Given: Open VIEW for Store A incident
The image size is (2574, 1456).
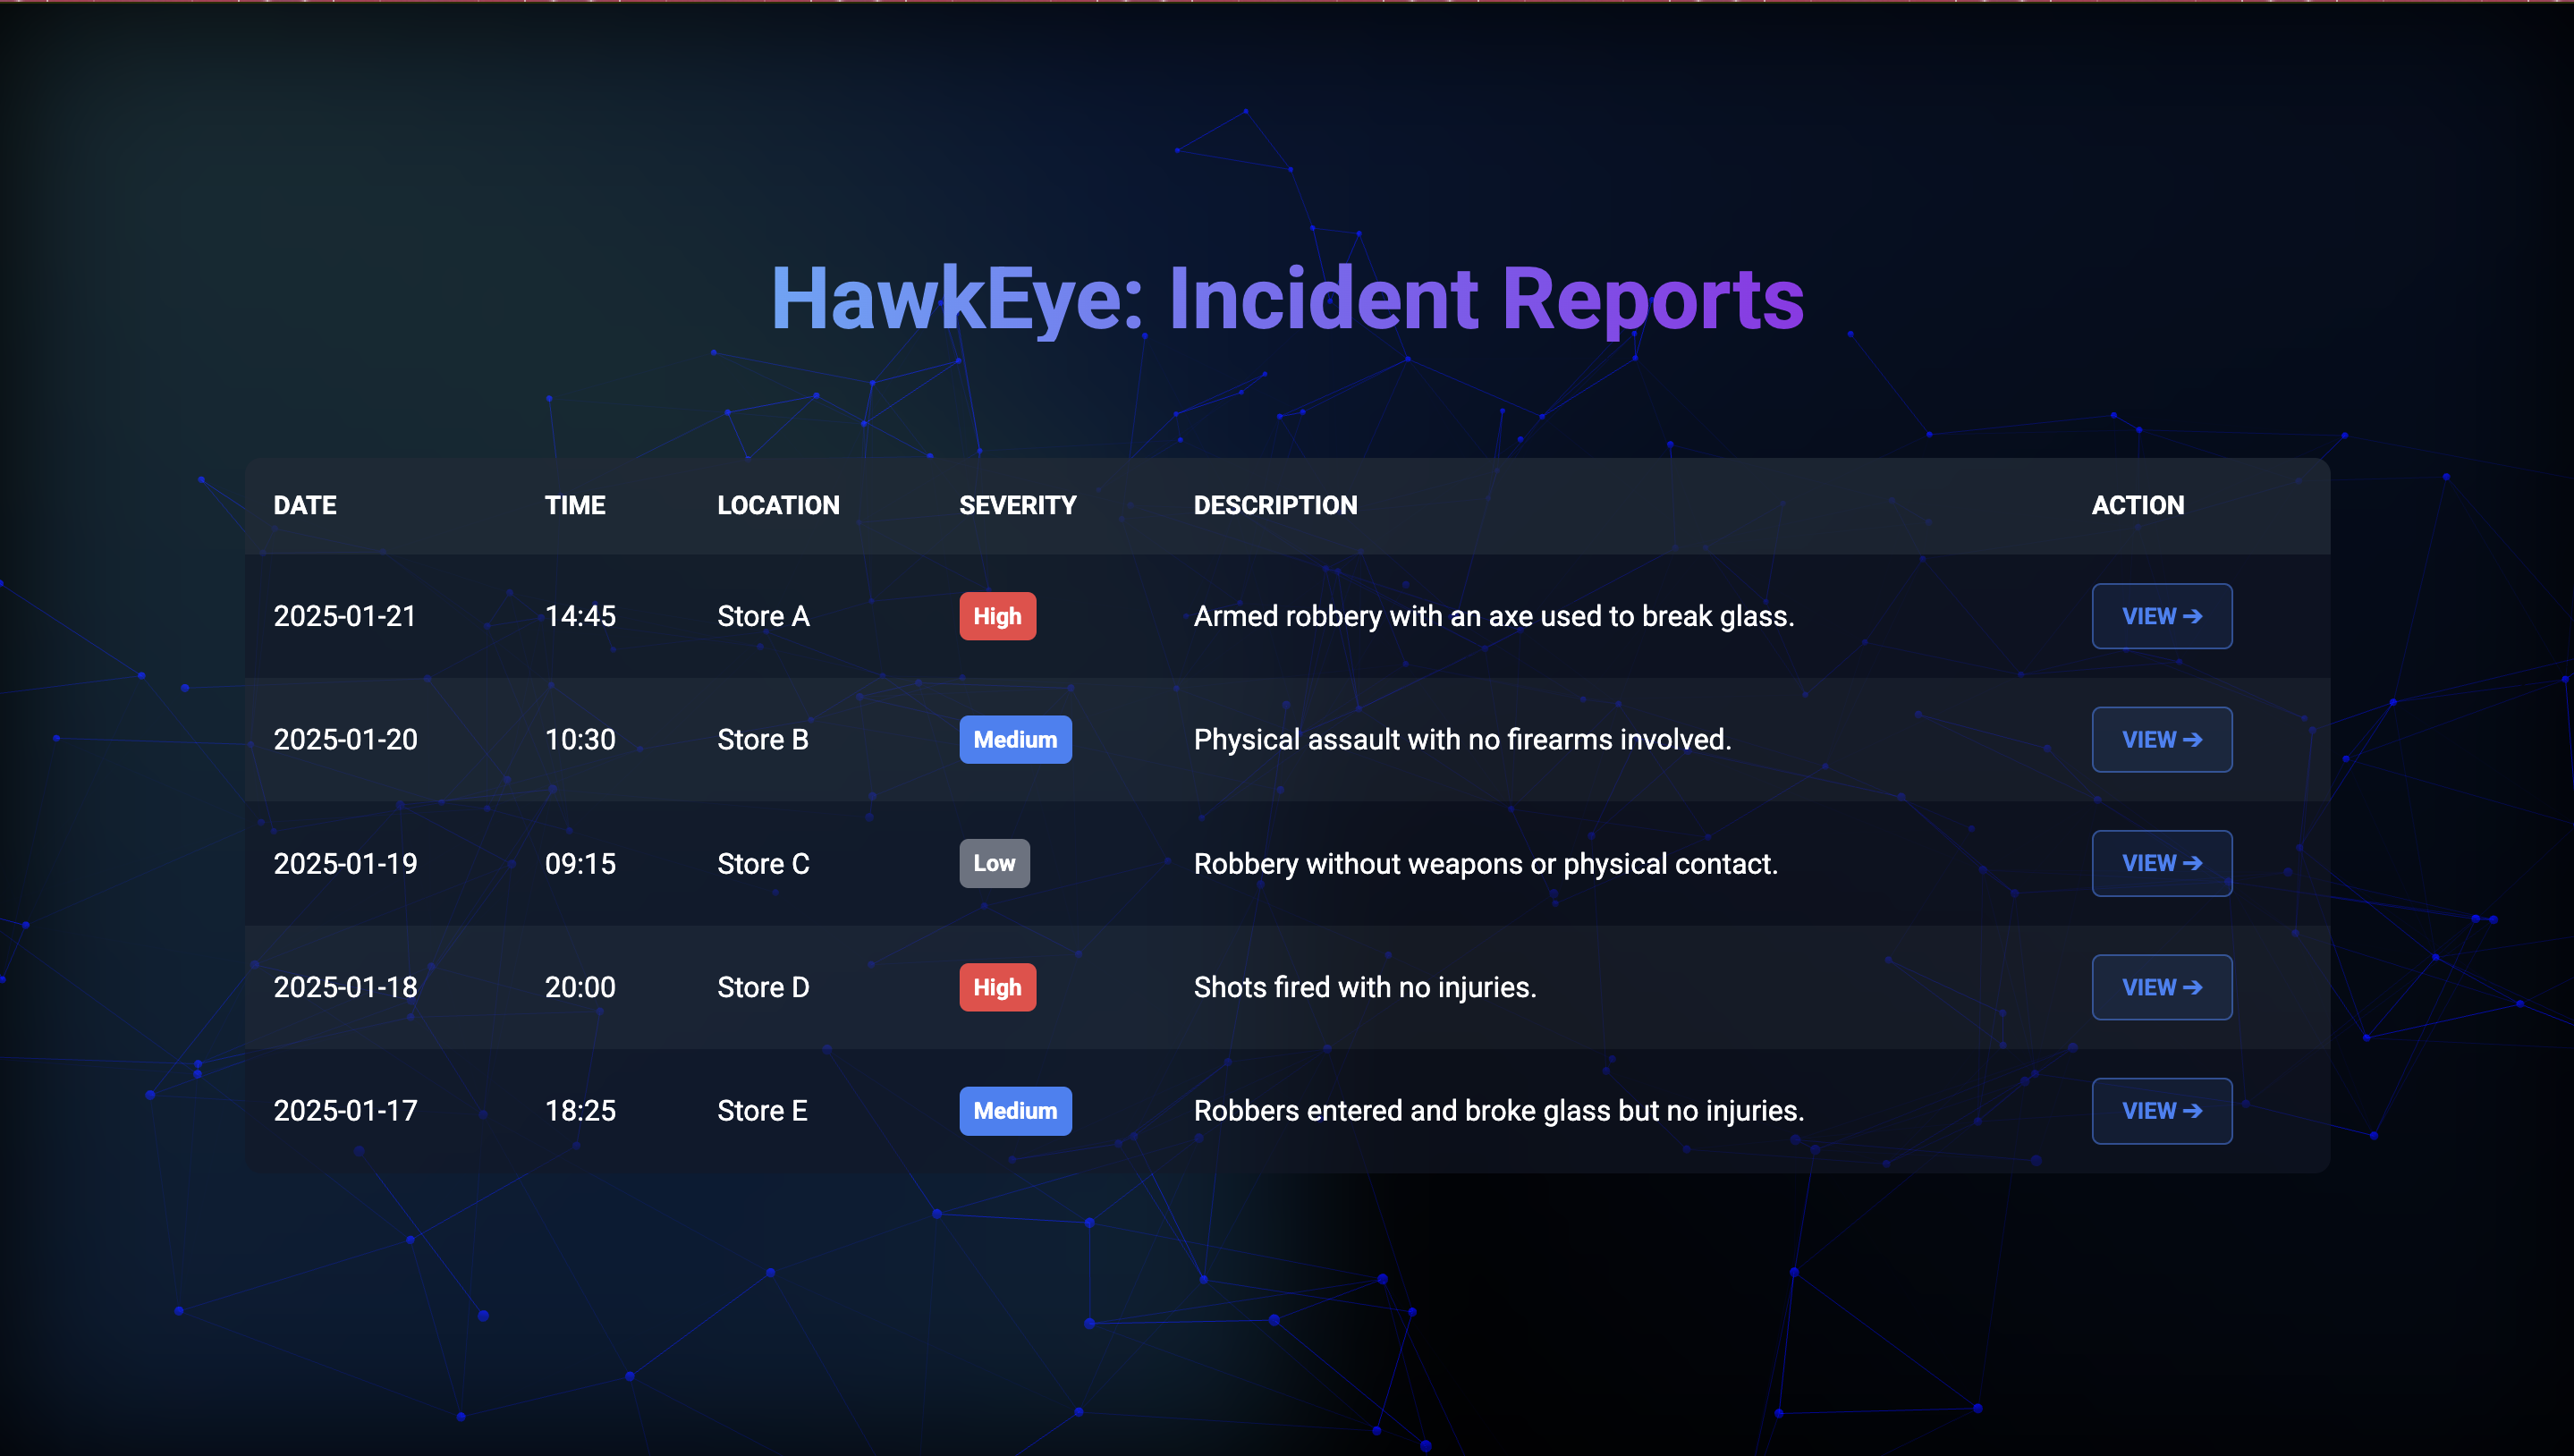Looking at the screenshot, I should click(x=2161, y=616).
